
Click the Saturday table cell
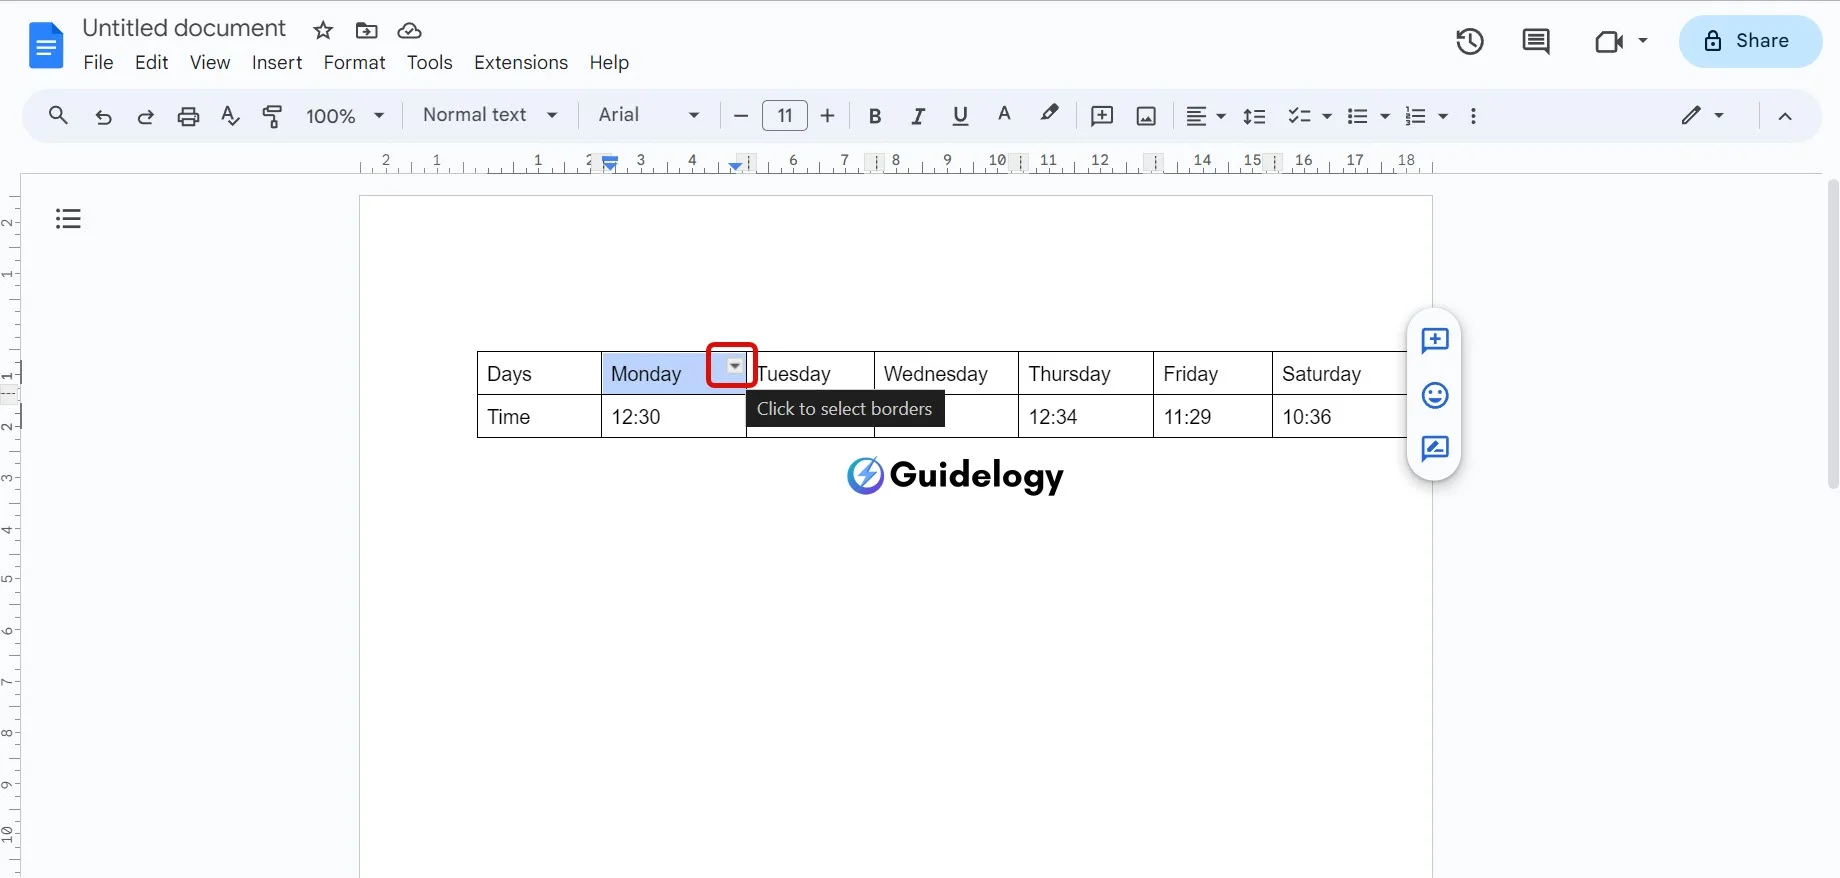coord(1339,373)
